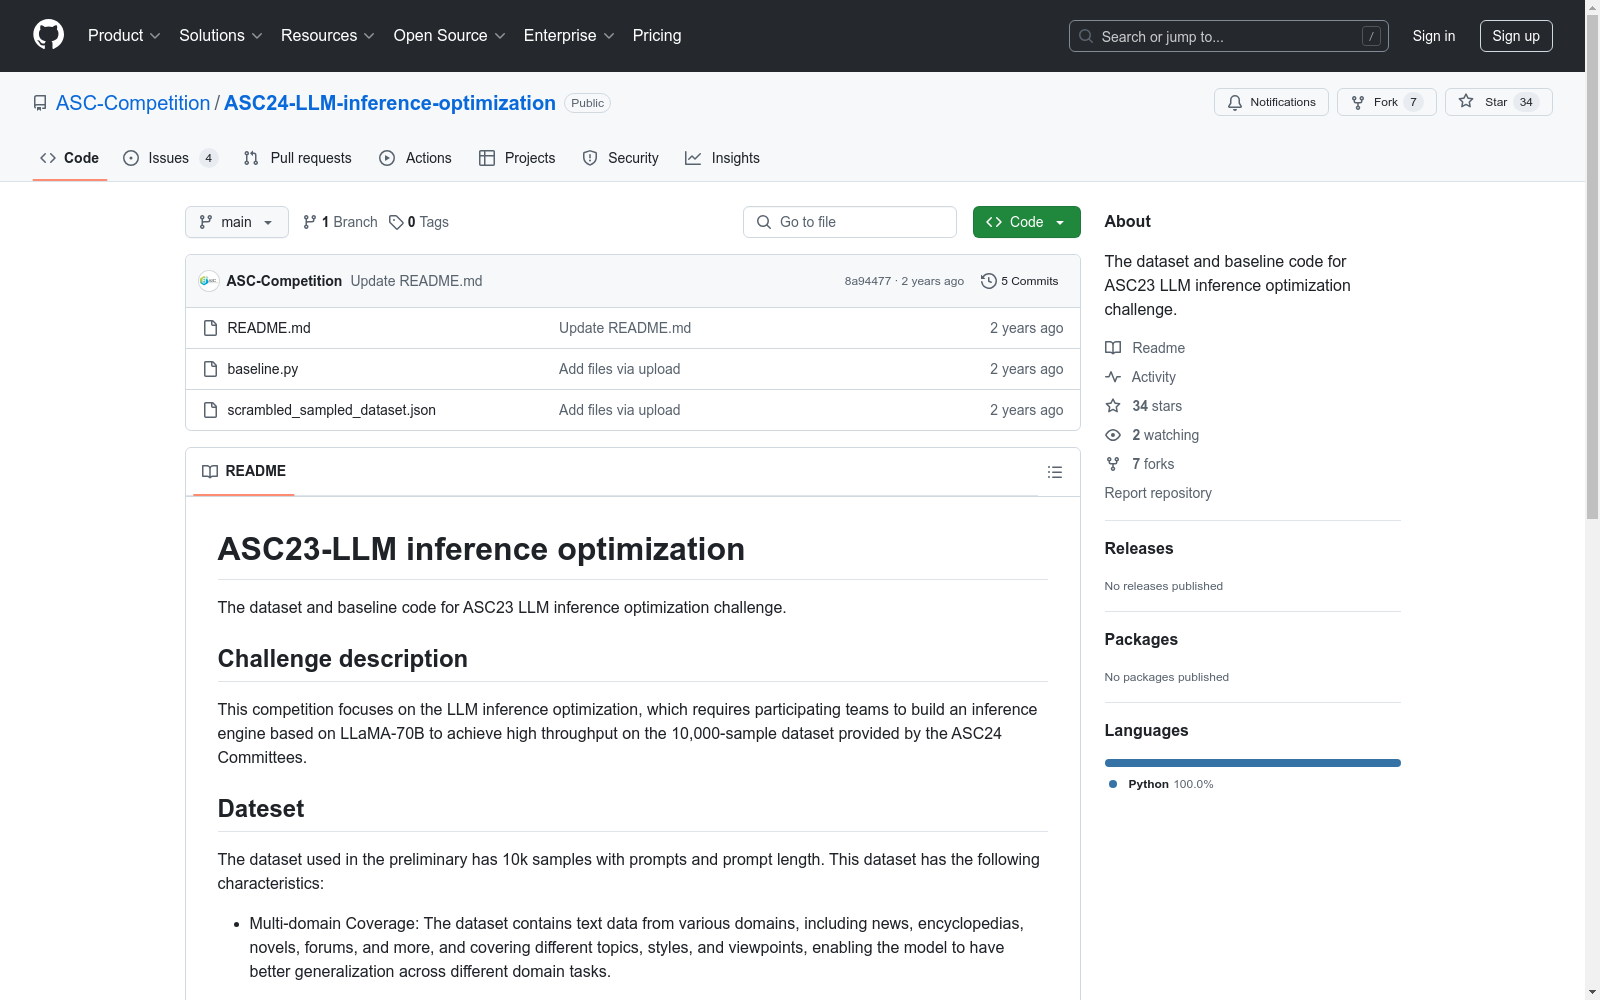Click the Python language bar

pyautogui.click(x=1252, y=763)
